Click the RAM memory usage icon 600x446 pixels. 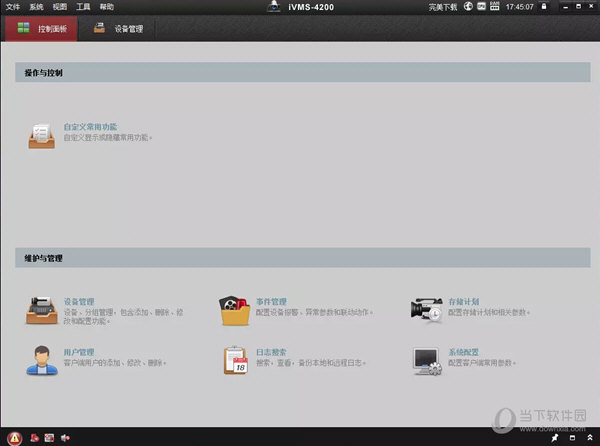point(495,6)
